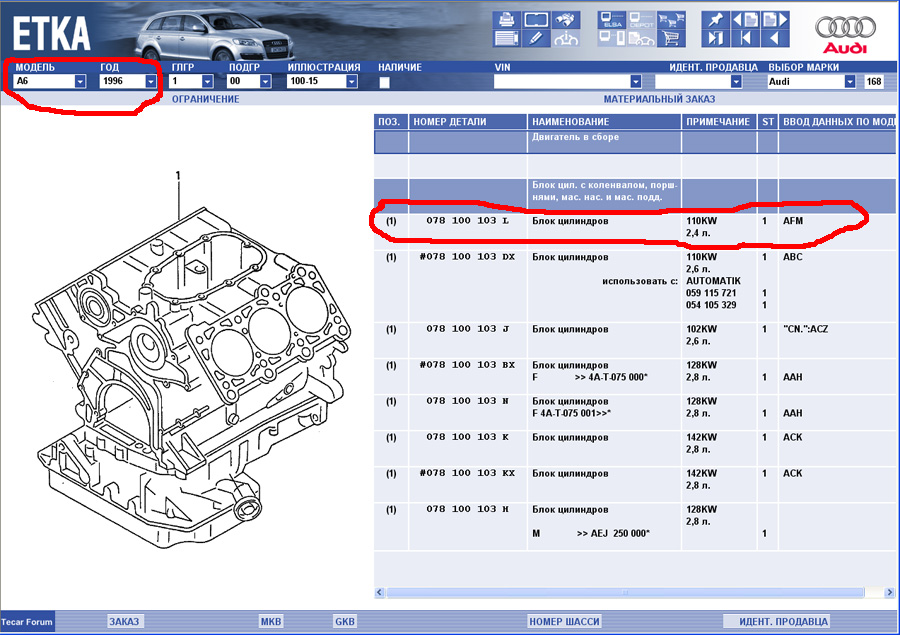Click the Номер шасси button
The width and height of the screenshot is (900, 635).
click(565, 621)
